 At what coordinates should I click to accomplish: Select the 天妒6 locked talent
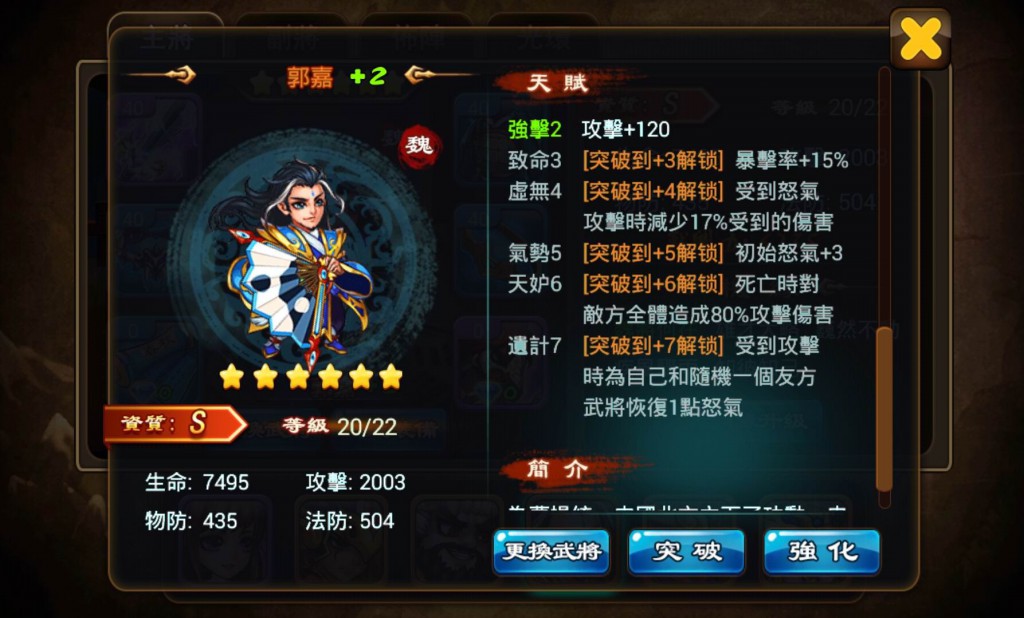click(x=671, y=299)
